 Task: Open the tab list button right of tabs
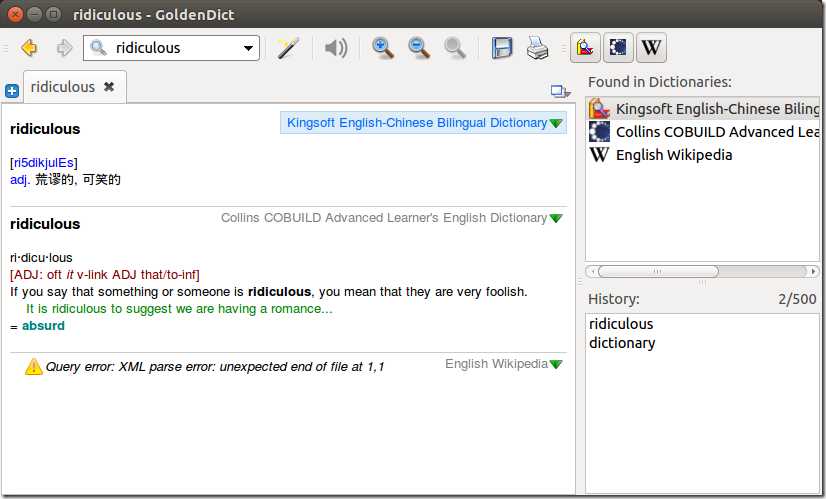tap(560, 91)
